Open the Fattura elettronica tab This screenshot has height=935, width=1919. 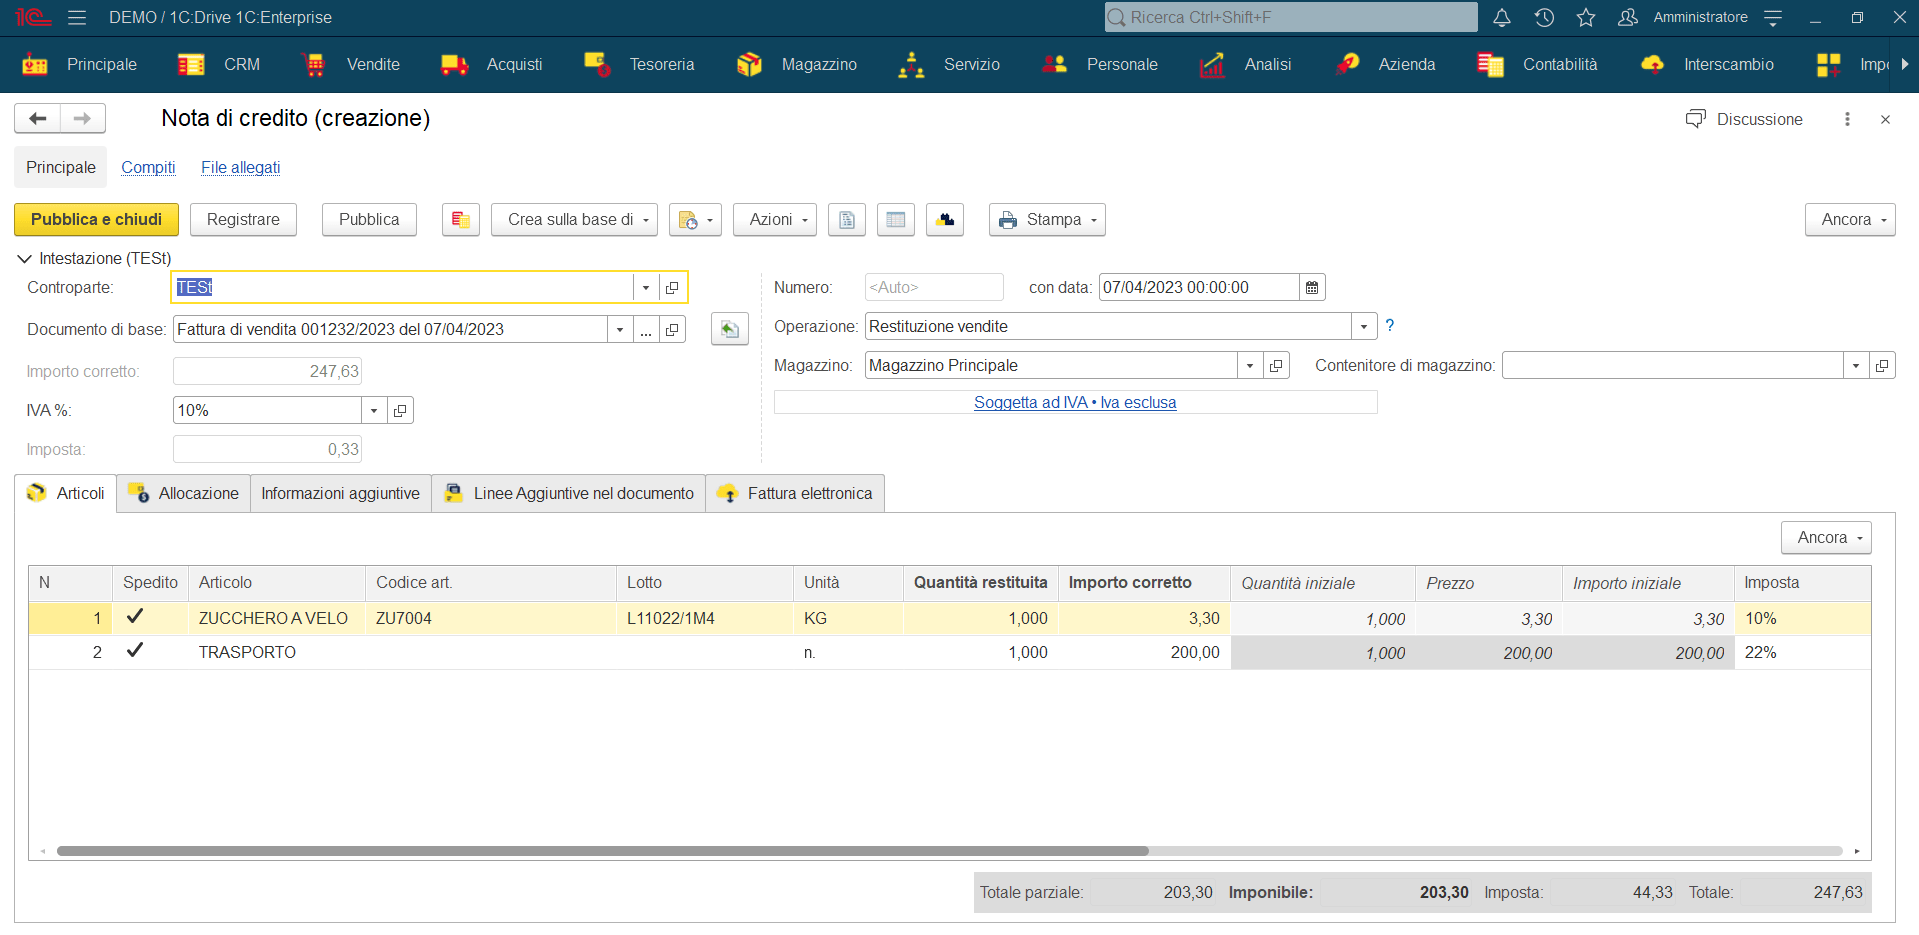(x=795, y=494)
